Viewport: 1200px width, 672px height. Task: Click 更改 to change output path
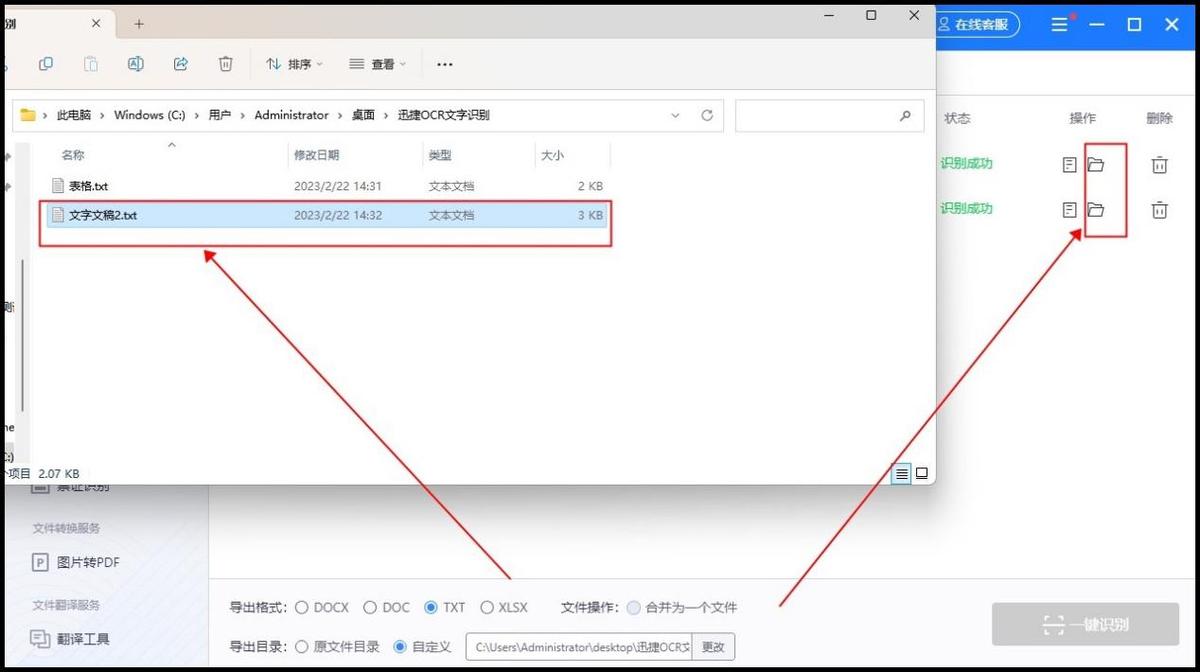[x=713, y=647]
